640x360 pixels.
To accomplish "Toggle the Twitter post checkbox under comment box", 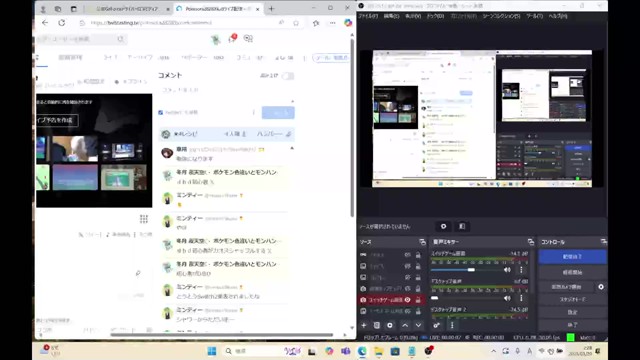I will point(160,113).
